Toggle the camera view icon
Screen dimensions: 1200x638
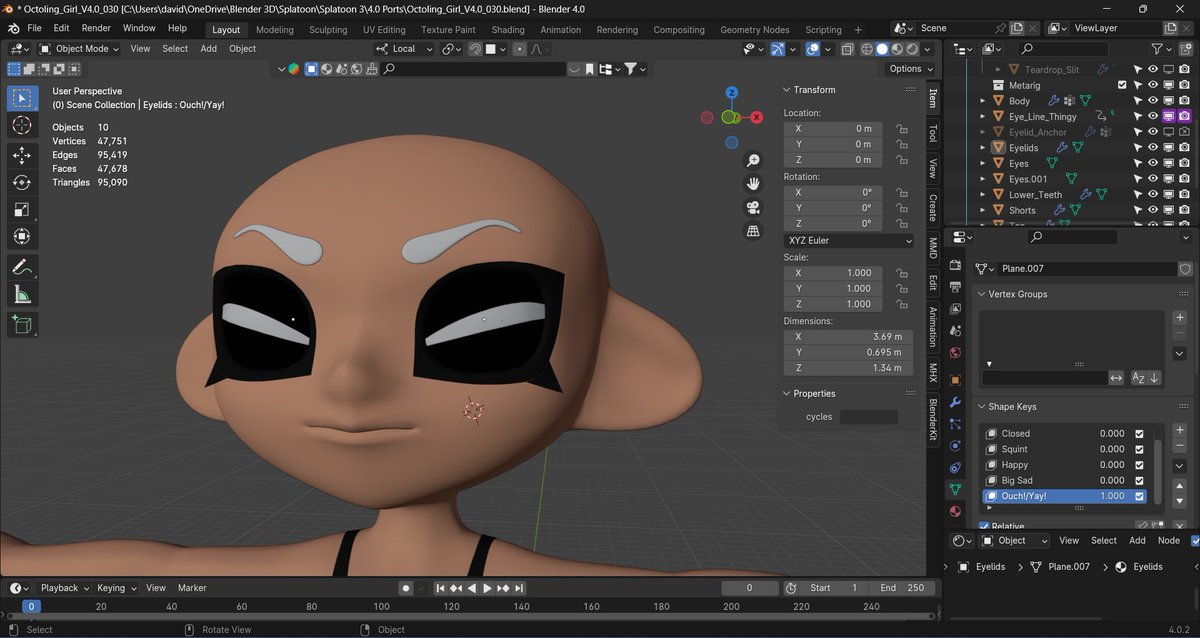(x=753, y=208)
